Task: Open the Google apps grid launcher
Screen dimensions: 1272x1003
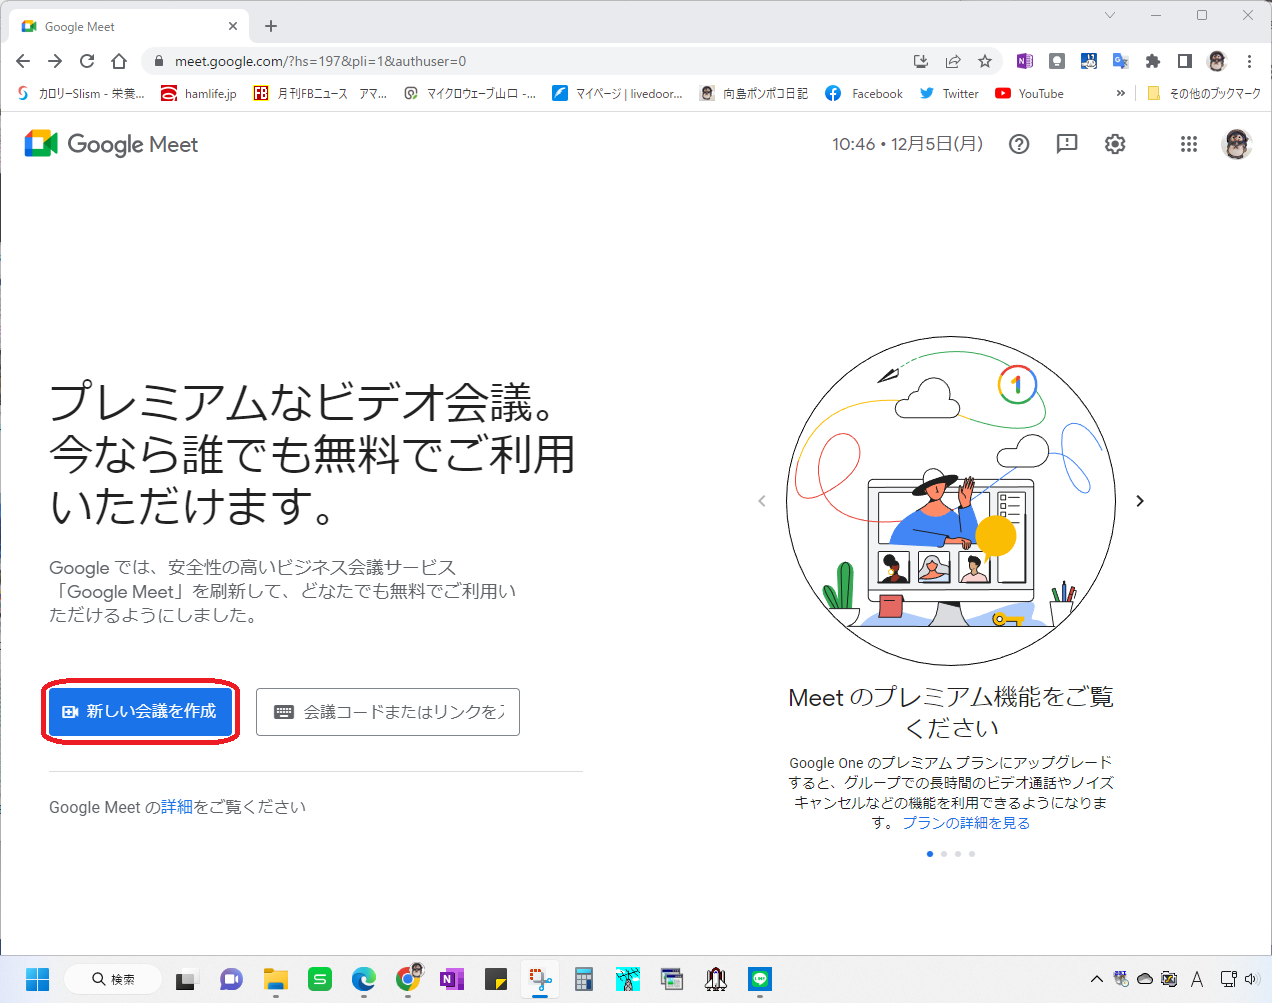Action: click(1188, 144)
